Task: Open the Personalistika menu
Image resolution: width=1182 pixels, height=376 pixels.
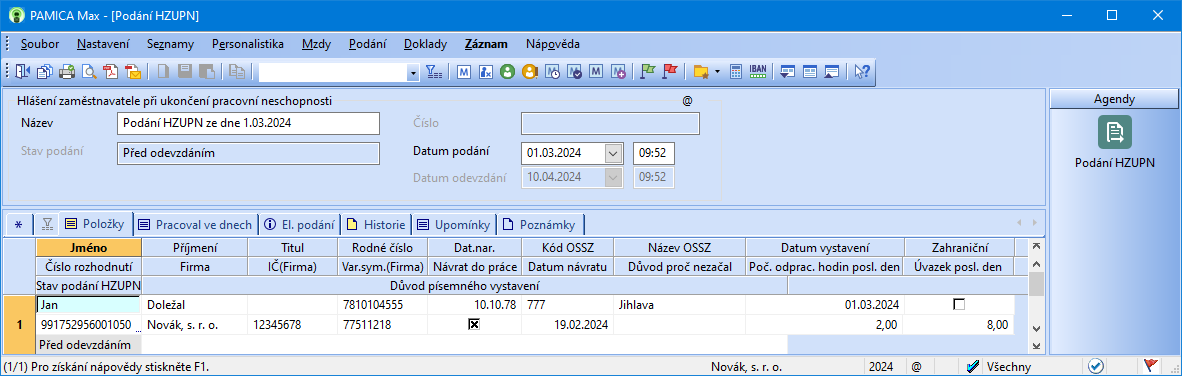Action: (x=248, y=44)
